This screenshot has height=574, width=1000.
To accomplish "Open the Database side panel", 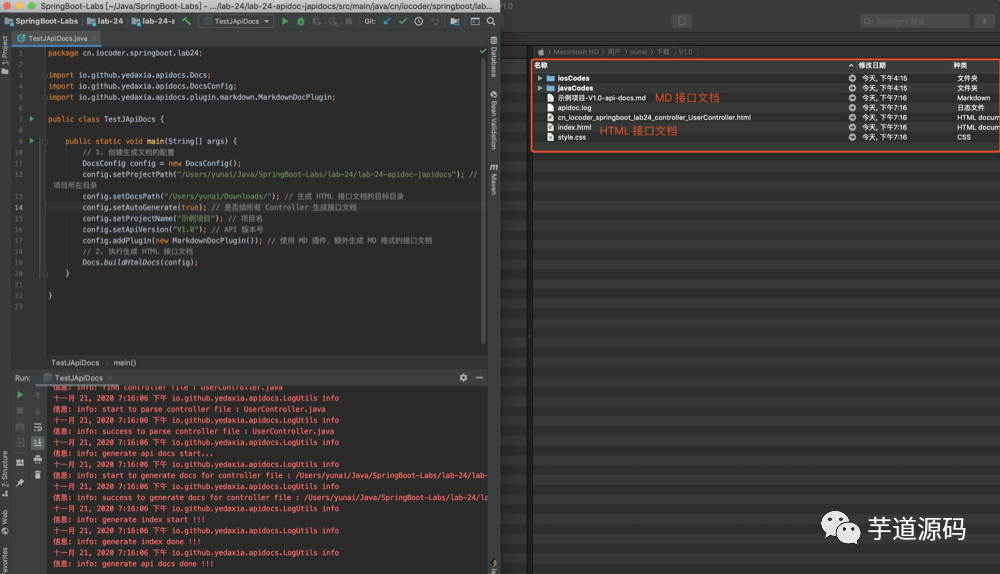I will pyautogui.click(x=494, y=57).
